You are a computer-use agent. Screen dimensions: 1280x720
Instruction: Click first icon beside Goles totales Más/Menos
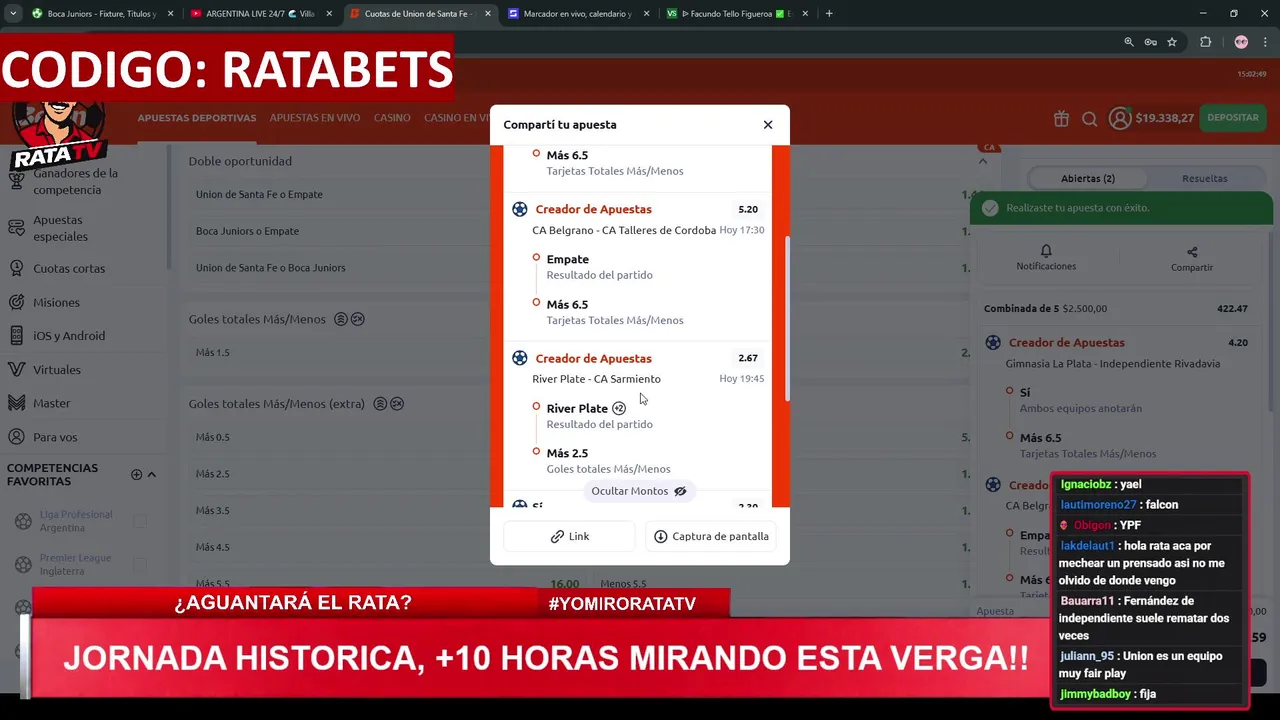coord(340,319)
